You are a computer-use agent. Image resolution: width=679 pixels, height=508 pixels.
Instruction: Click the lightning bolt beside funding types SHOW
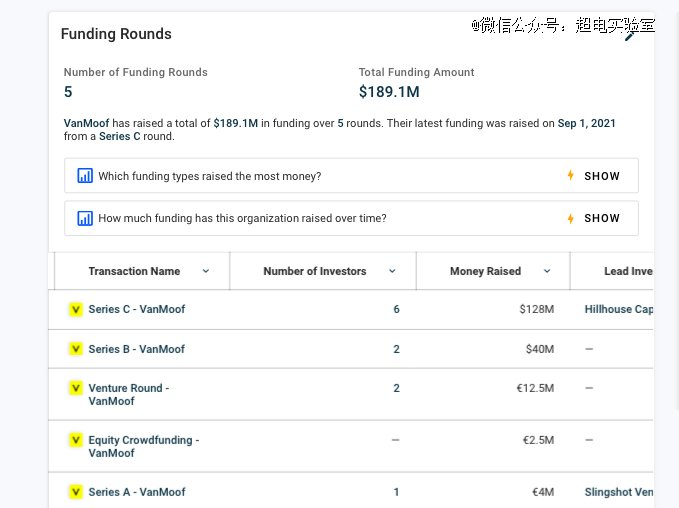click(x=571, y=175)
